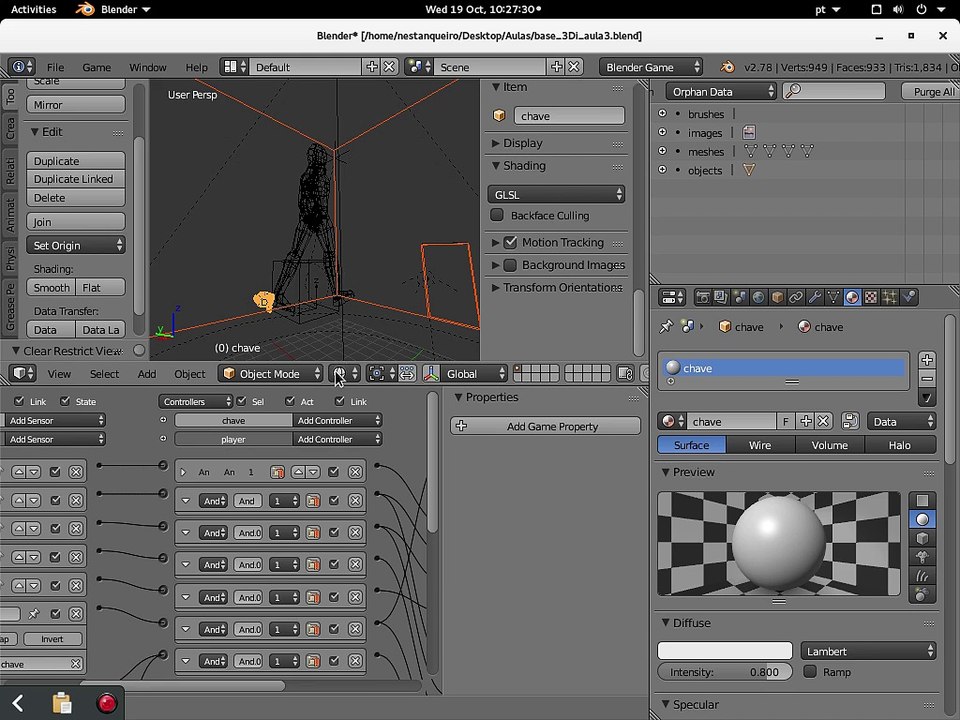Open the Orphan Data display mode dropdown
The height and width of the screenshot is (720, 960).
pos(721,92)
